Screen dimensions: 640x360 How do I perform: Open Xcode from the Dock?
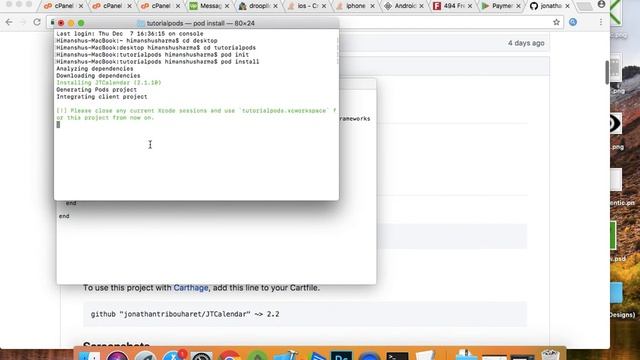(286, 355)
